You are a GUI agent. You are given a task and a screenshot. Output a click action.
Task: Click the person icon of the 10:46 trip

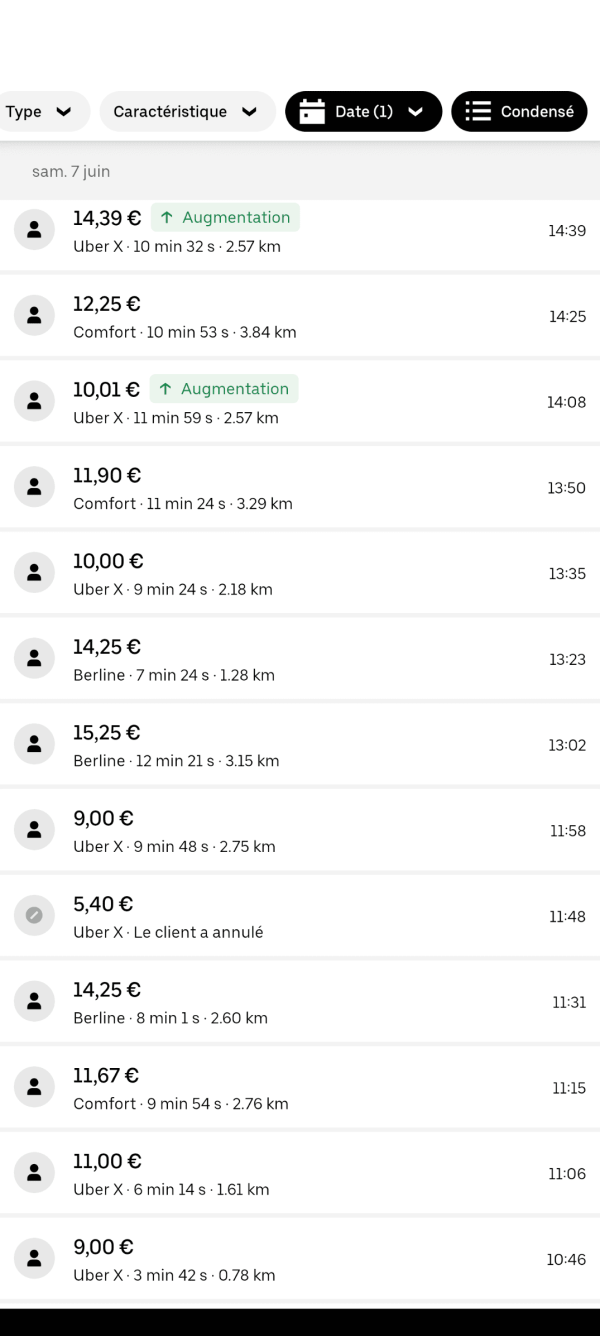[x=34, y=1260]
